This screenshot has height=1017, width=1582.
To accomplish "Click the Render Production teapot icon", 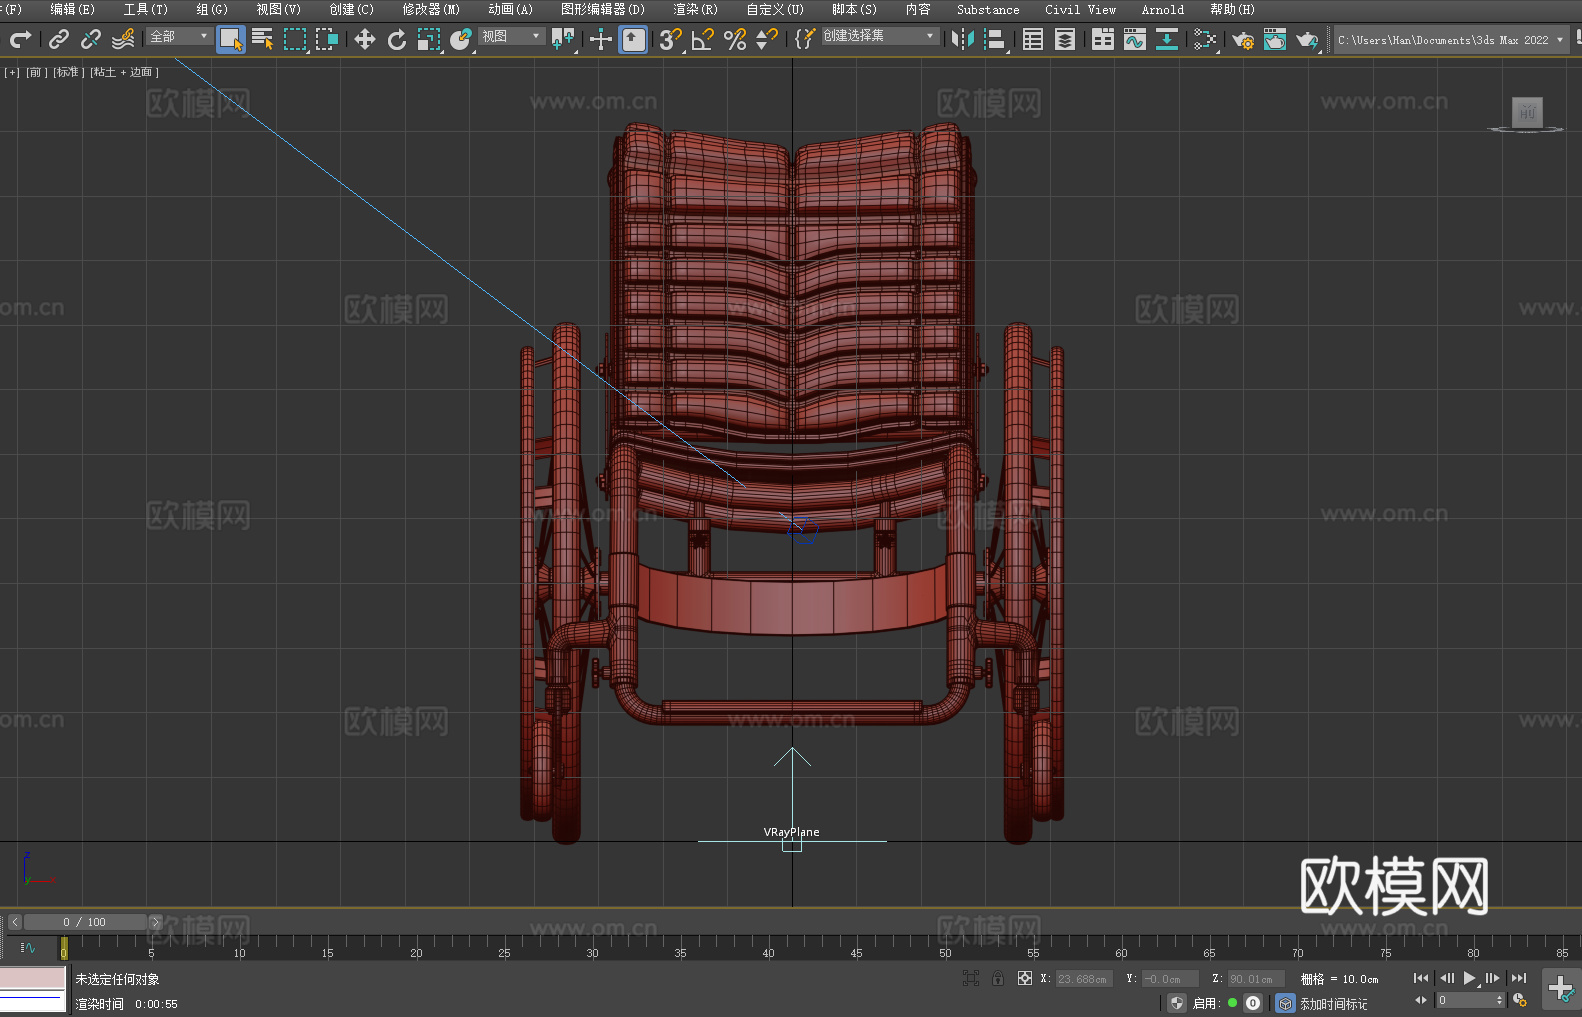I will [x=1307, y=40].
